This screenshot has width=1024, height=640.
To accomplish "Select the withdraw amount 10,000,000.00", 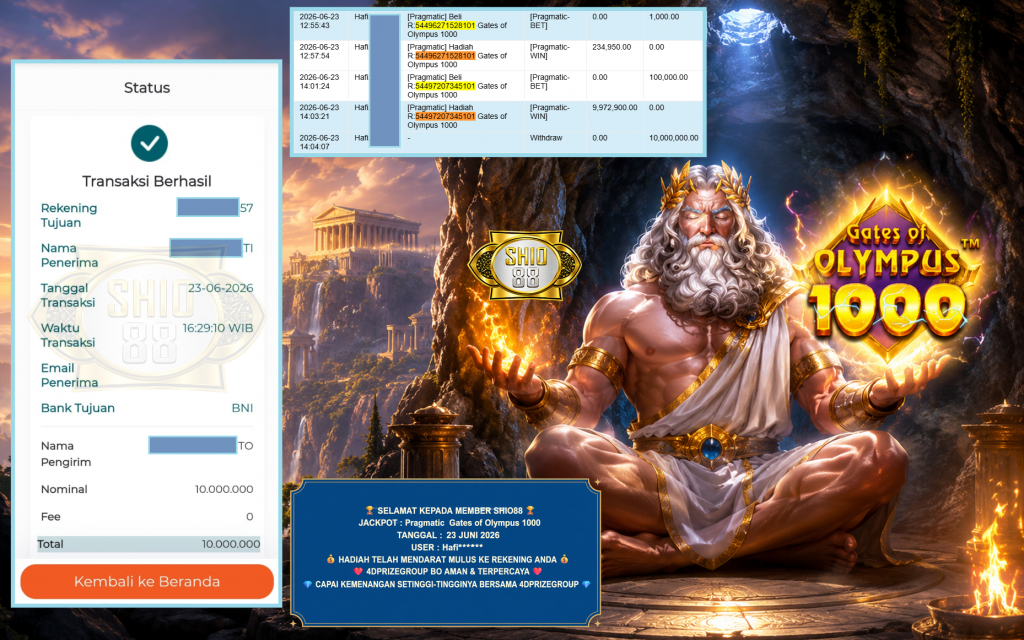I will (673, 138).
